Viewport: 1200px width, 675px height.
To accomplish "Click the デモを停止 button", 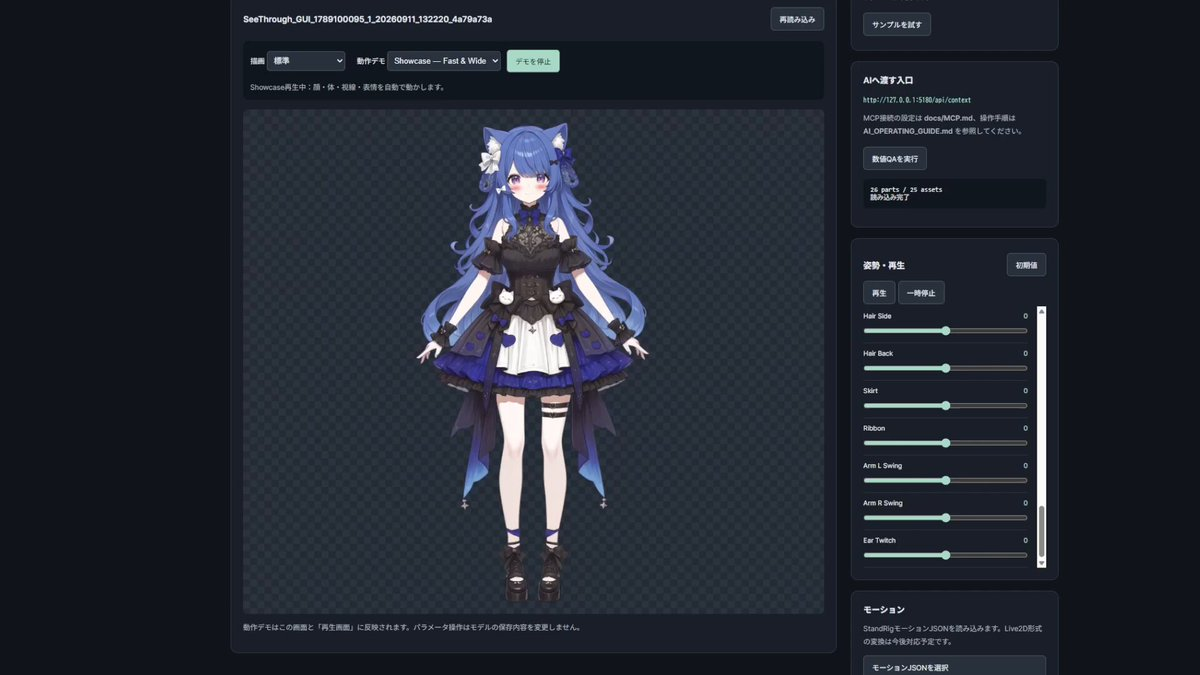I will [x=533, y=61].
